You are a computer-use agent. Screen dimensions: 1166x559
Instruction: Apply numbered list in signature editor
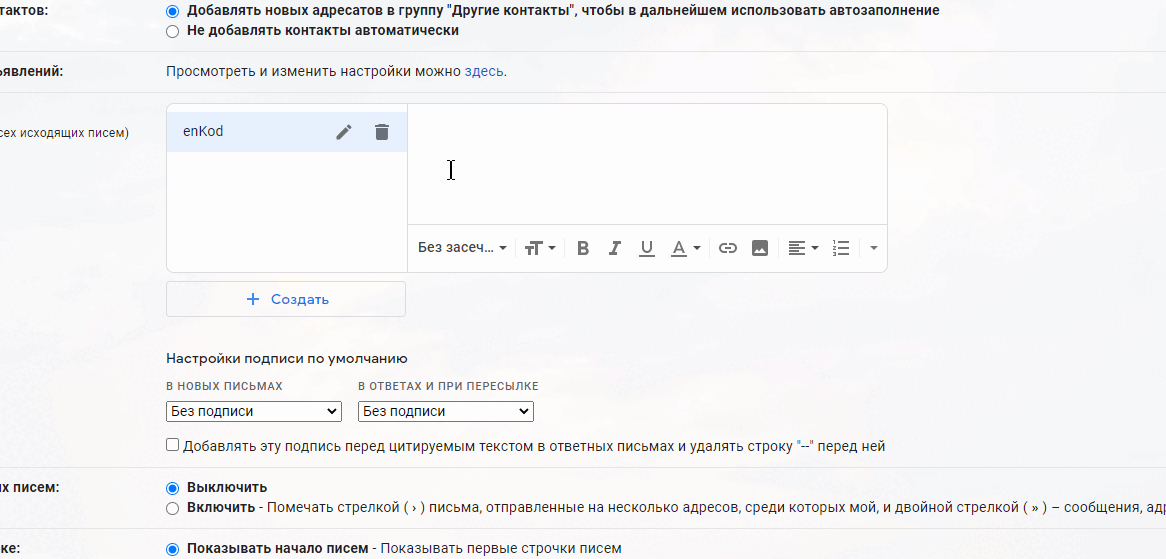(x=841, y=248)
